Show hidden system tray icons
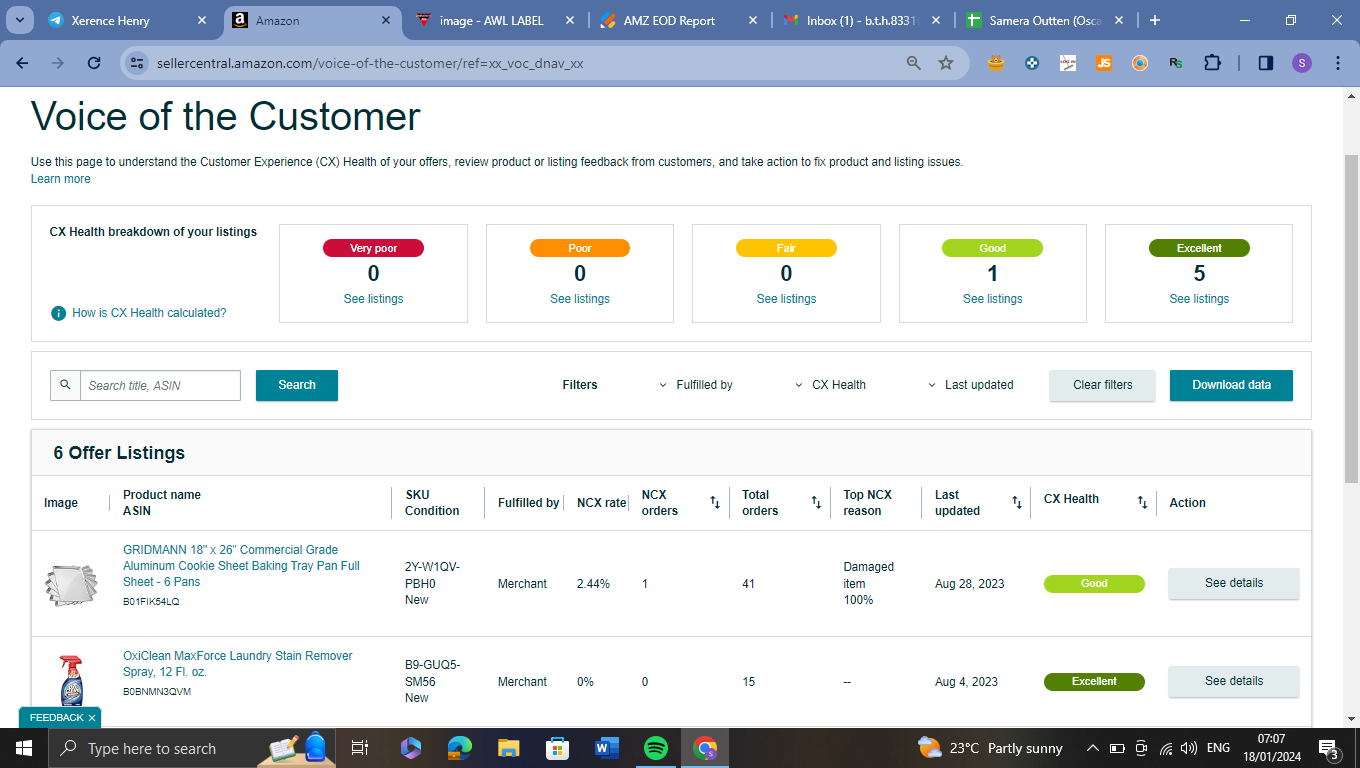Image resolution: width=1360 pixels, height=768 pixels. click(x=1092, y=748)
